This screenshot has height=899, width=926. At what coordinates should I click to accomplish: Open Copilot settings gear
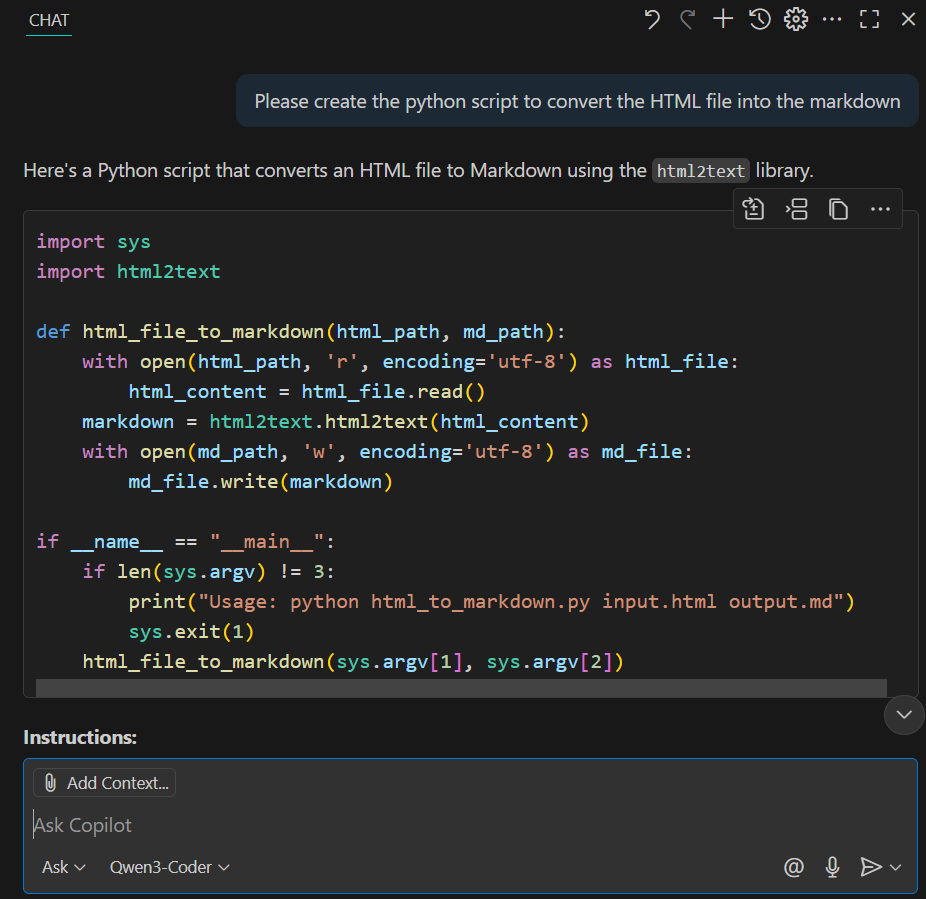(x=795, y=19)
